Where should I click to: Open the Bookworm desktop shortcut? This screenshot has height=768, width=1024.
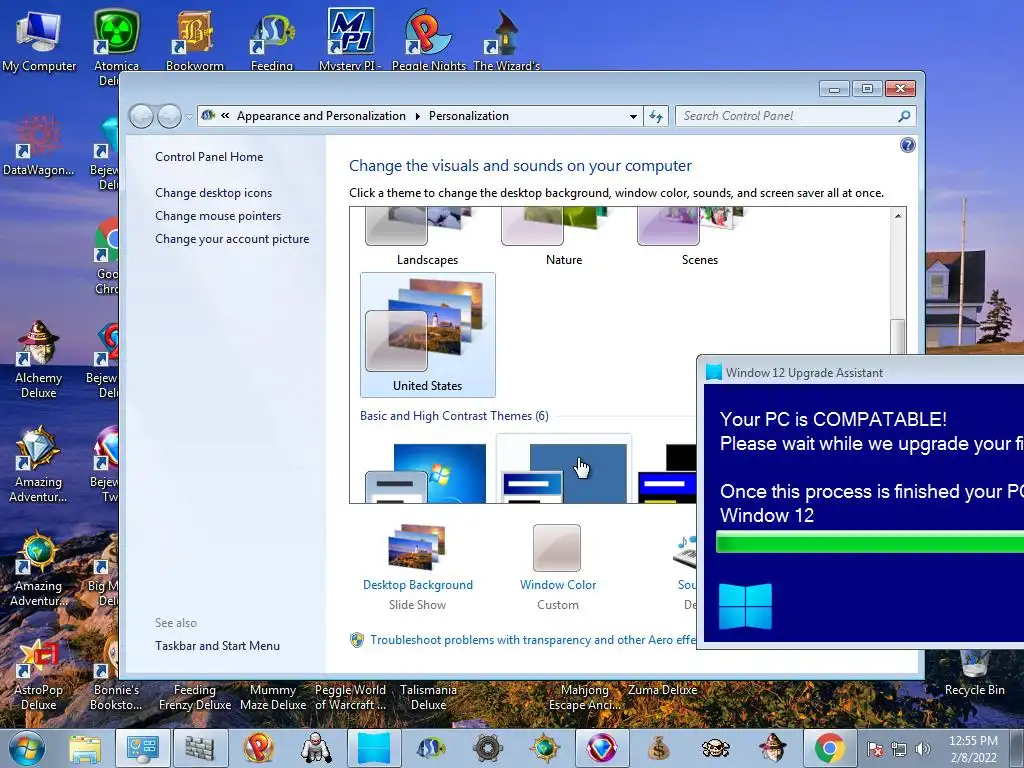click(x=195, y=39)
